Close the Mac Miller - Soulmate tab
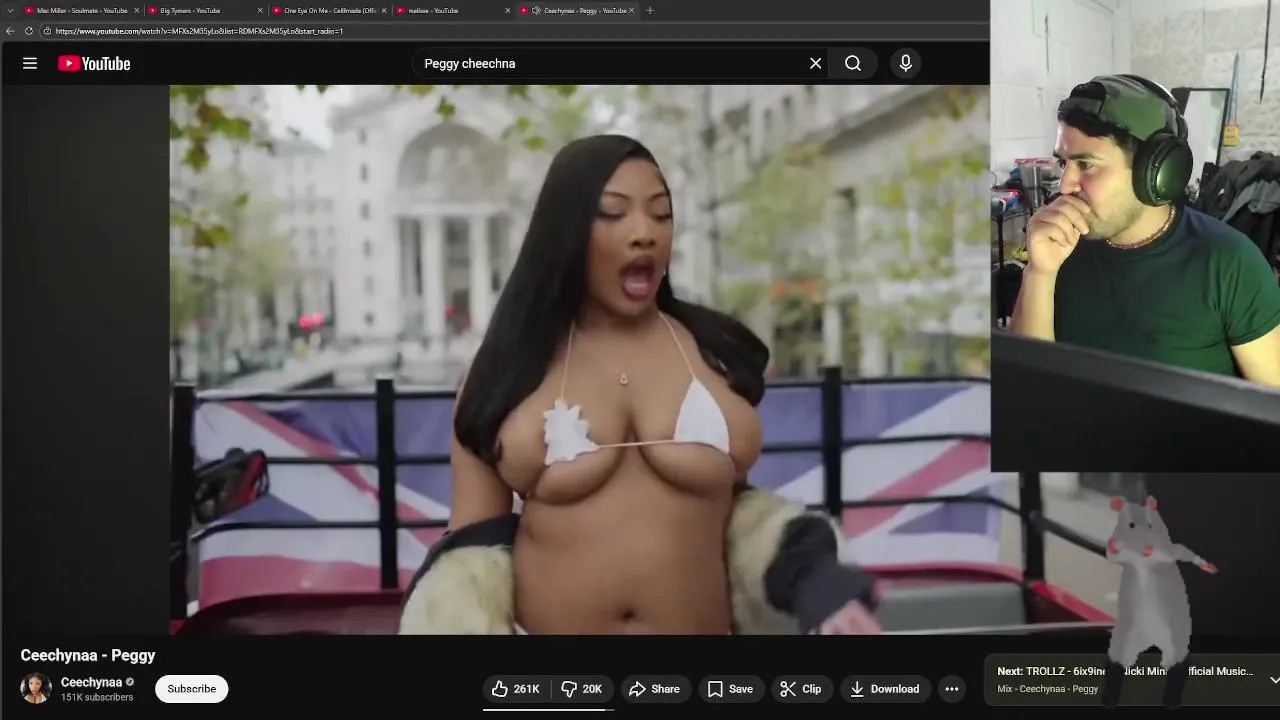The width and height of the screenshot is (1280, 720). tap(137, 11)
